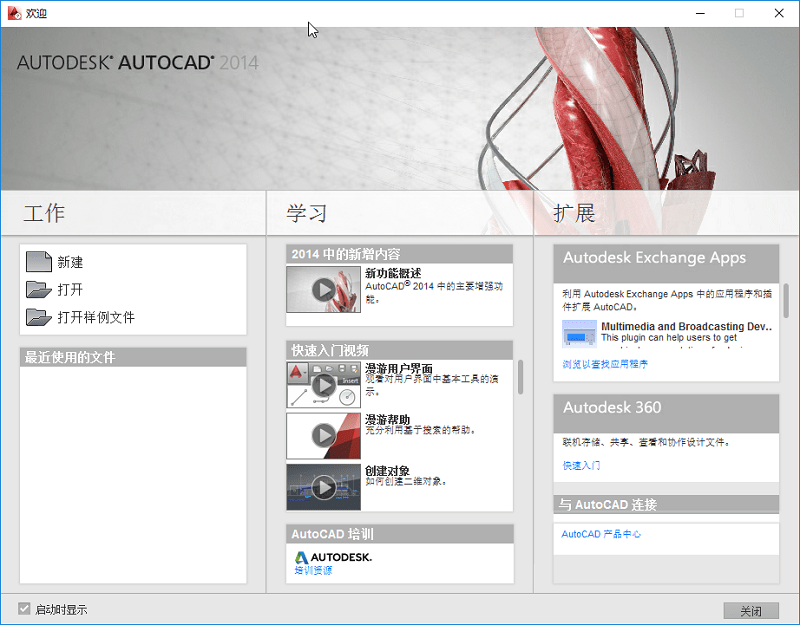Close the 欢迎 window with the X

pyautogui.click(x=779, y=13)
